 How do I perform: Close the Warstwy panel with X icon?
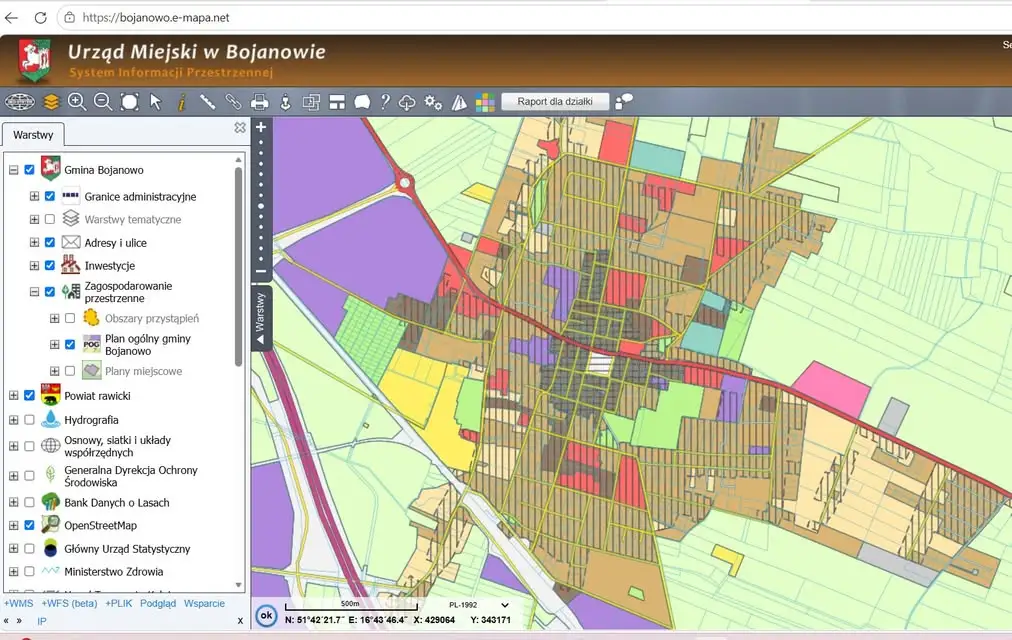pos(240,128)
